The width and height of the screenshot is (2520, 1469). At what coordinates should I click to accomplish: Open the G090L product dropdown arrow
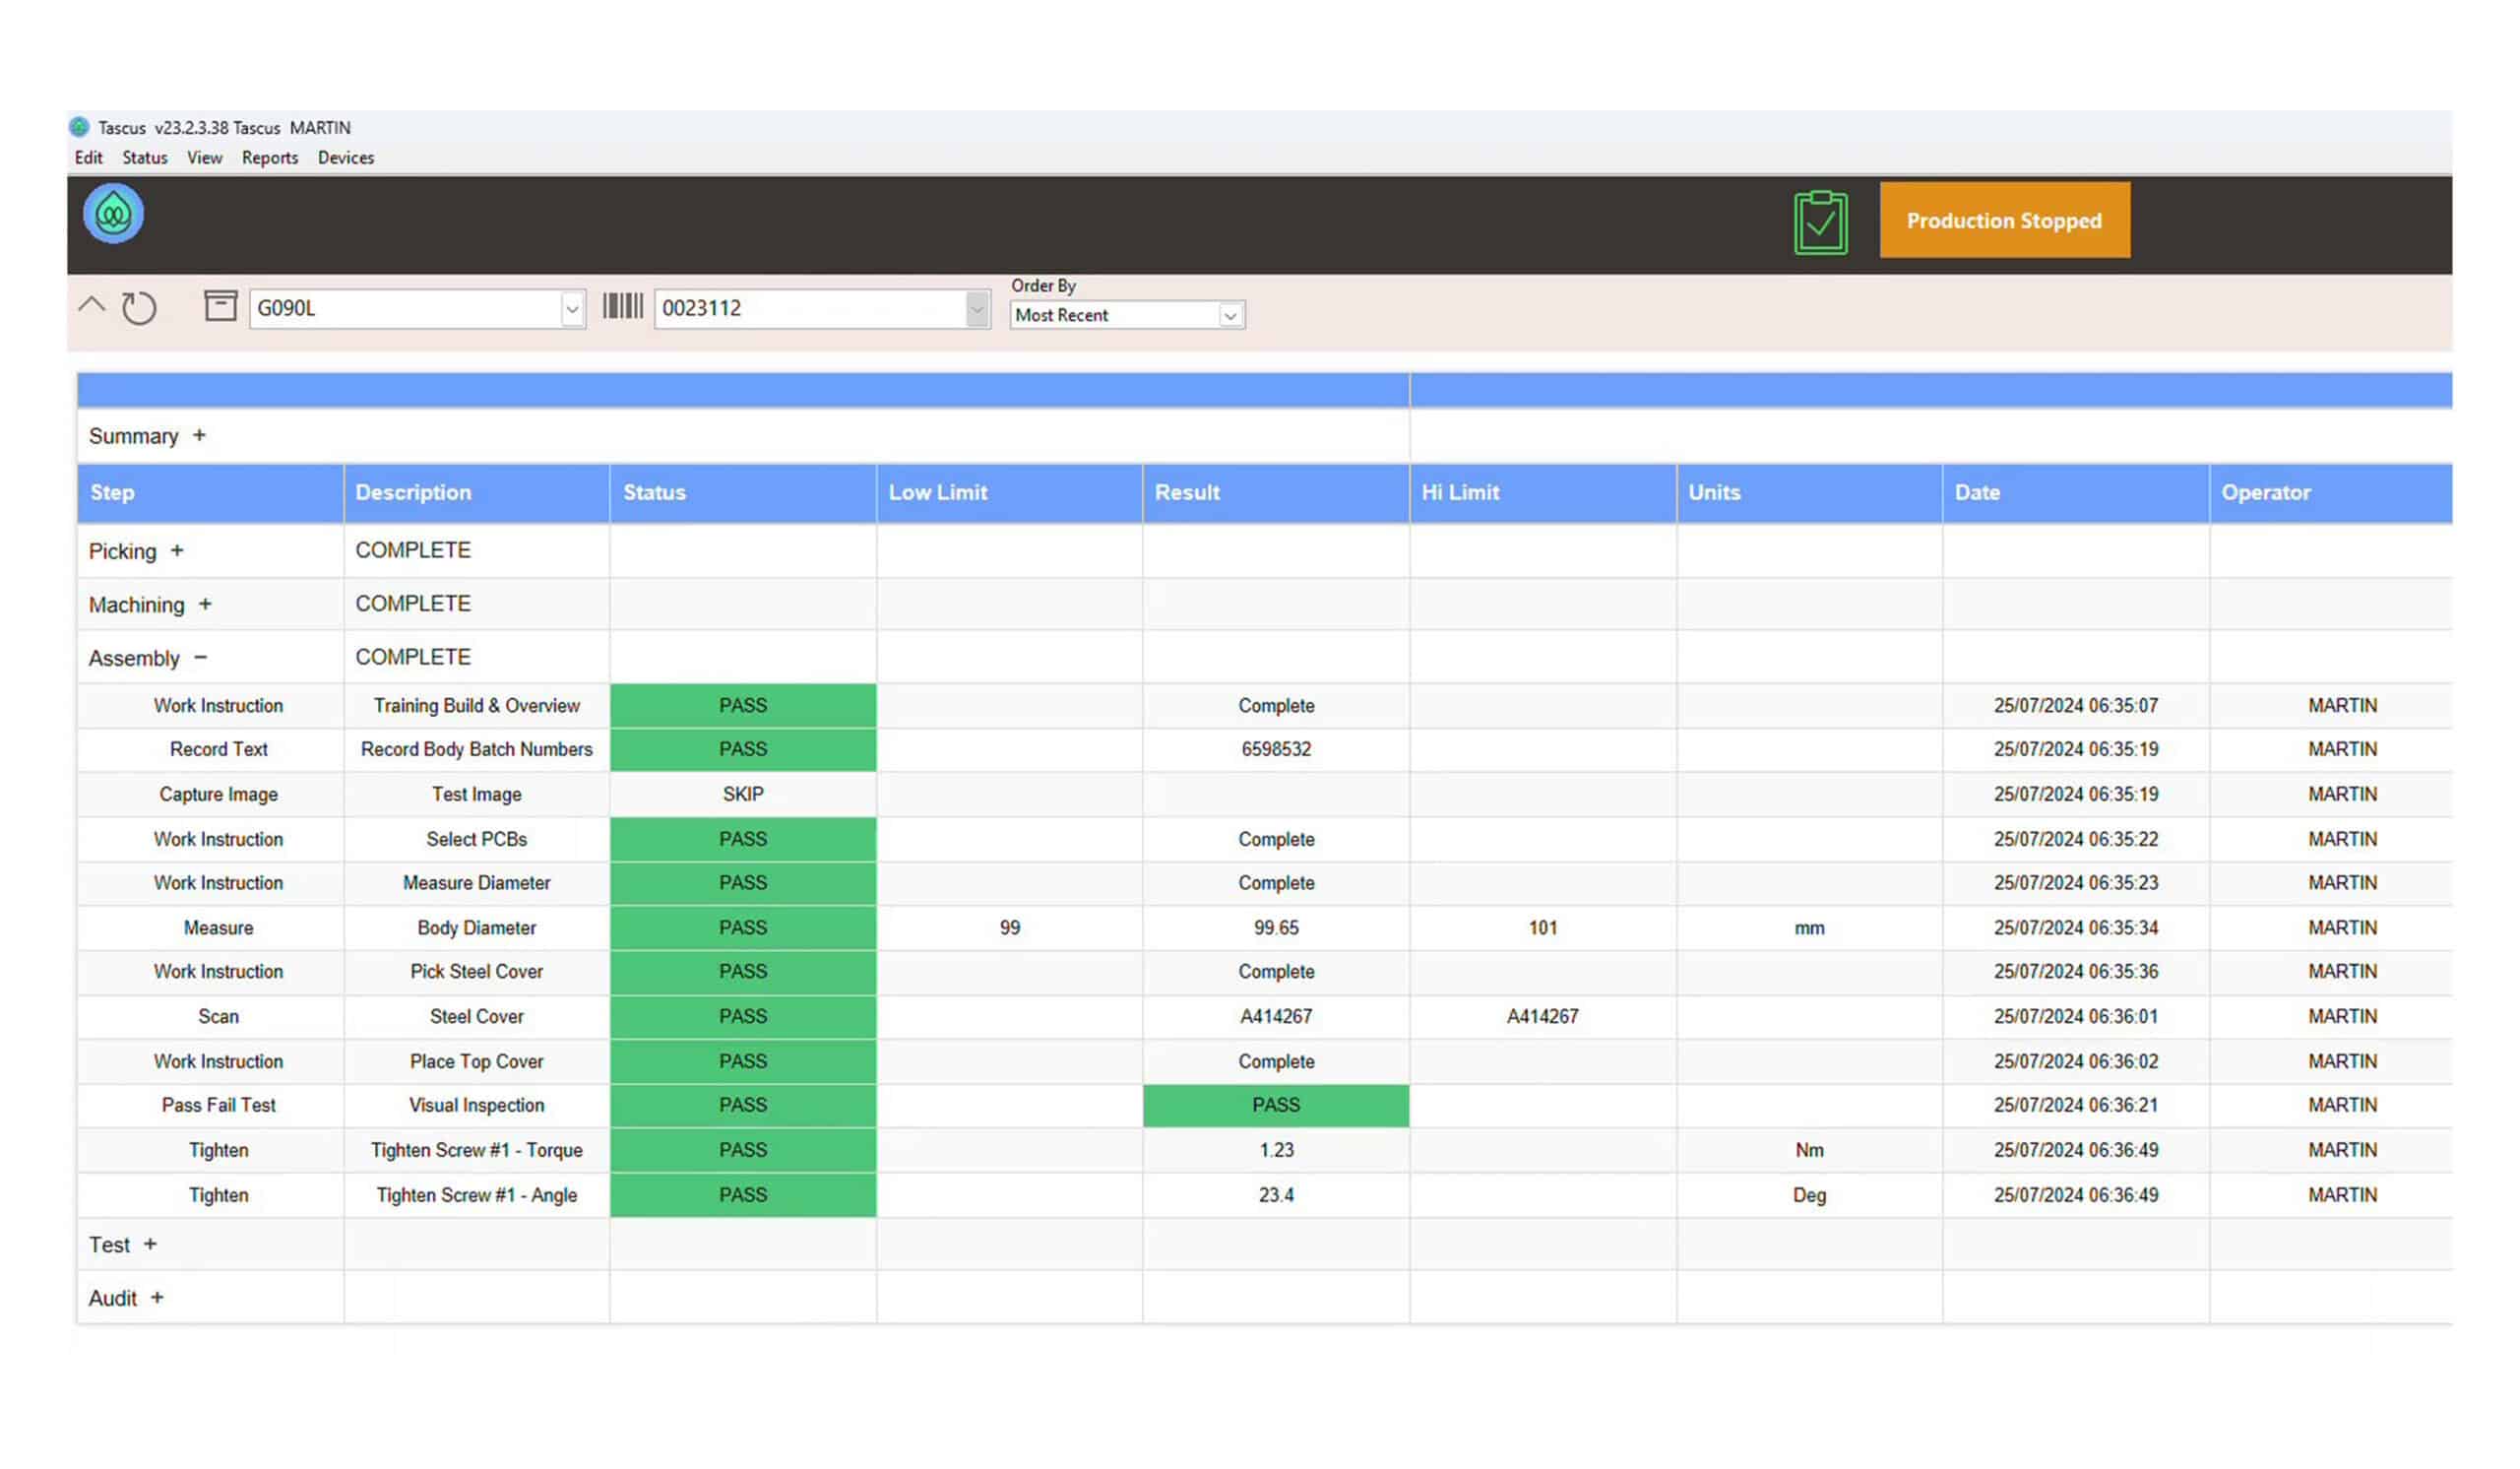572,309
